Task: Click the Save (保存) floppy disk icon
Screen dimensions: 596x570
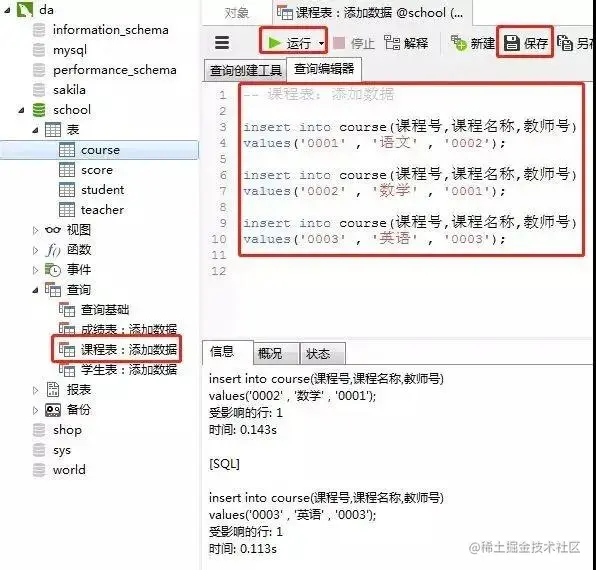Action: 512,43
